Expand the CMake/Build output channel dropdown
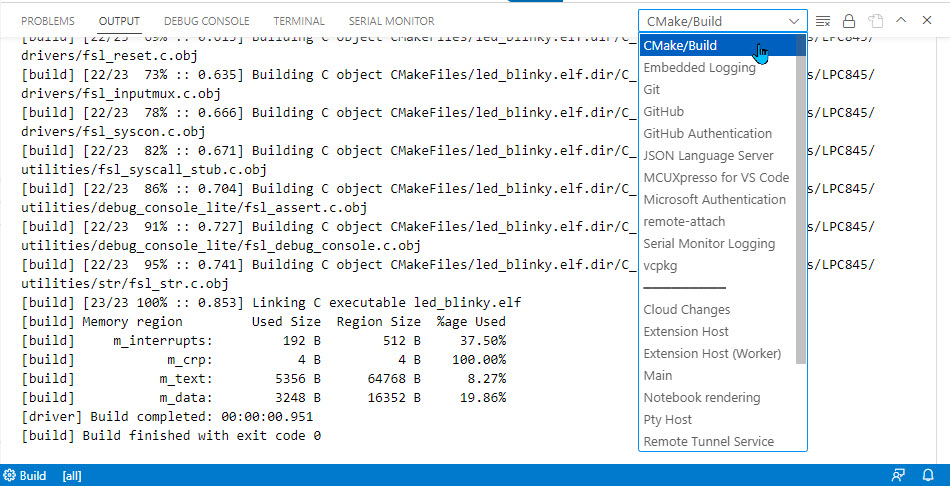The image size is (950, 486). coord(723,21)
